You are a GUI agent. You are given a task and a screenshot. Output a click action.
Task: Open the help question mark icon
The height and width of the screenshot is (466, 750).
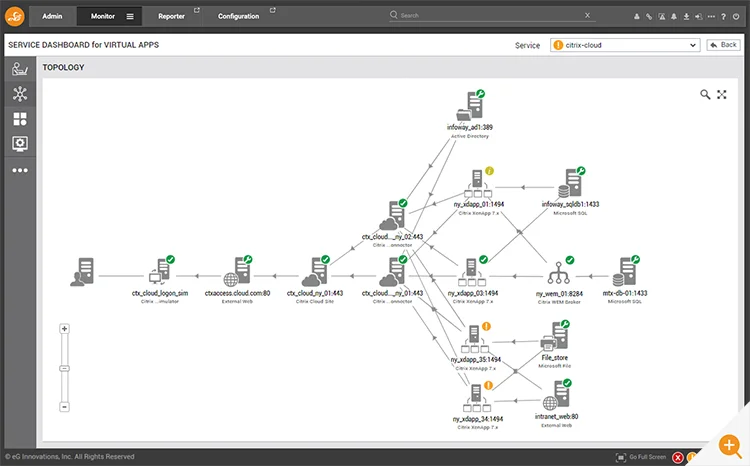723,17
